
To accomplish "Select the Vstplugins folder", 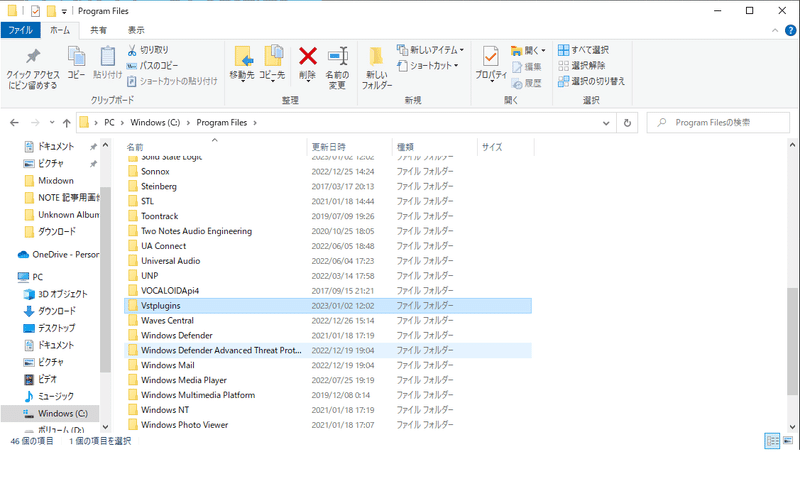I will [328, 306].
